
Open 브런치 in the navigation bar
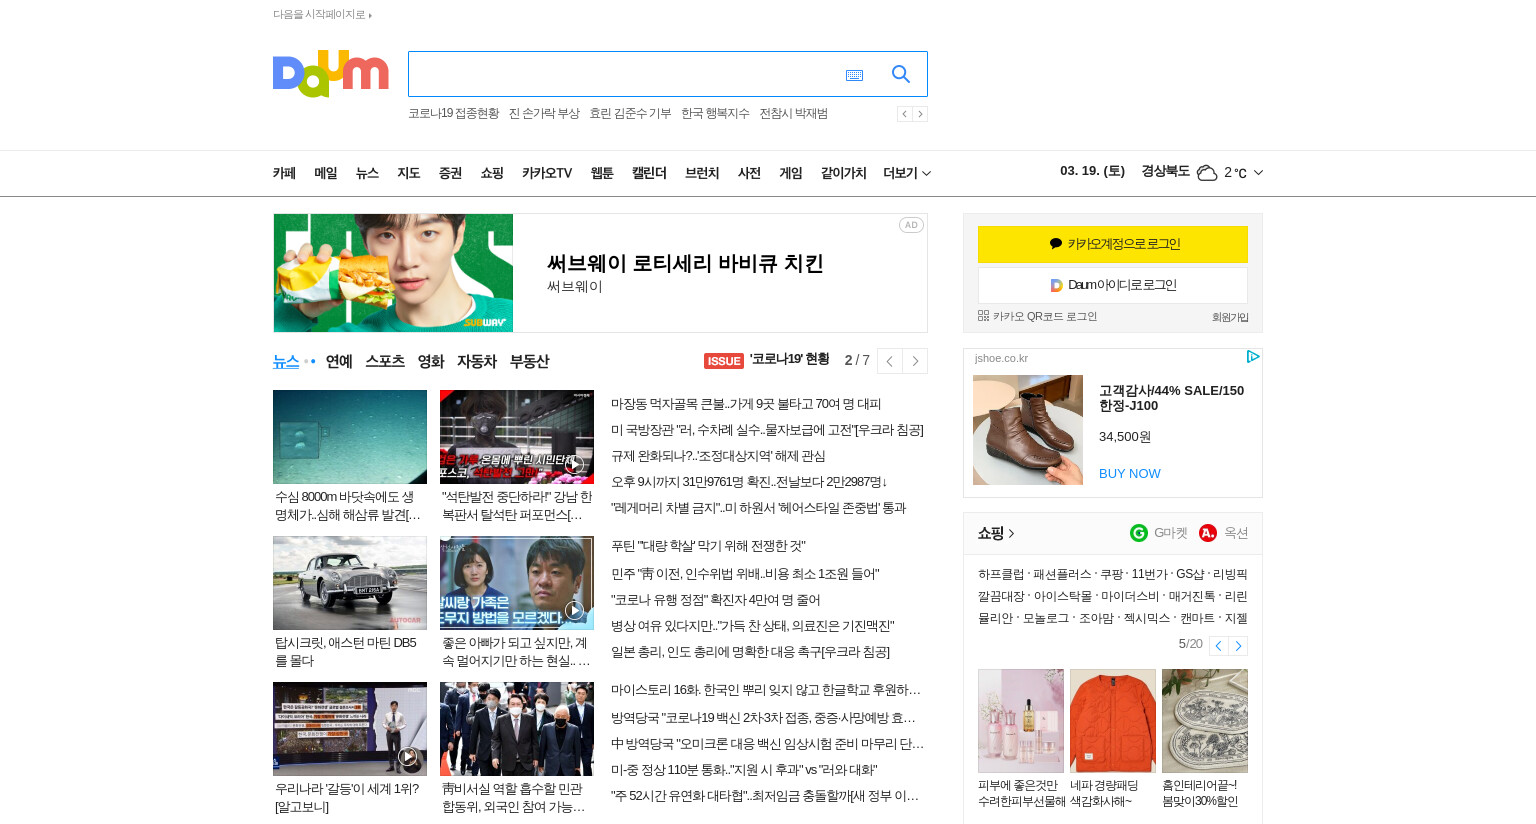tap(702, 173)
